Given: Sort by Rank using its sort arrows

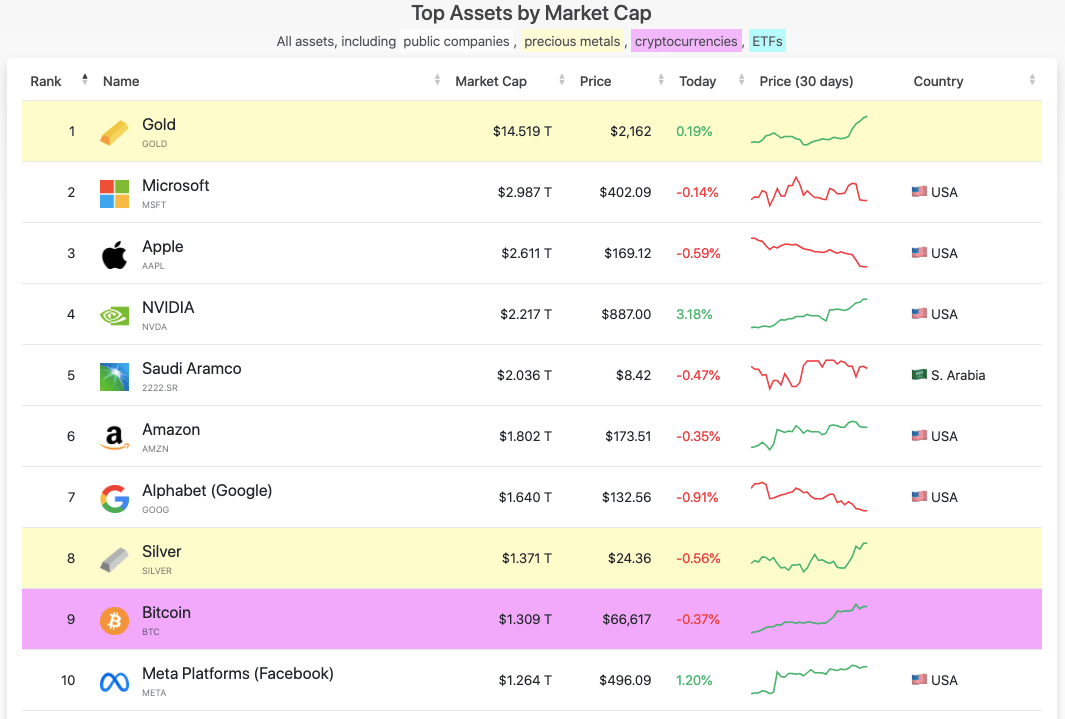Looking at the screenshot, I should [x=85, y=79].
